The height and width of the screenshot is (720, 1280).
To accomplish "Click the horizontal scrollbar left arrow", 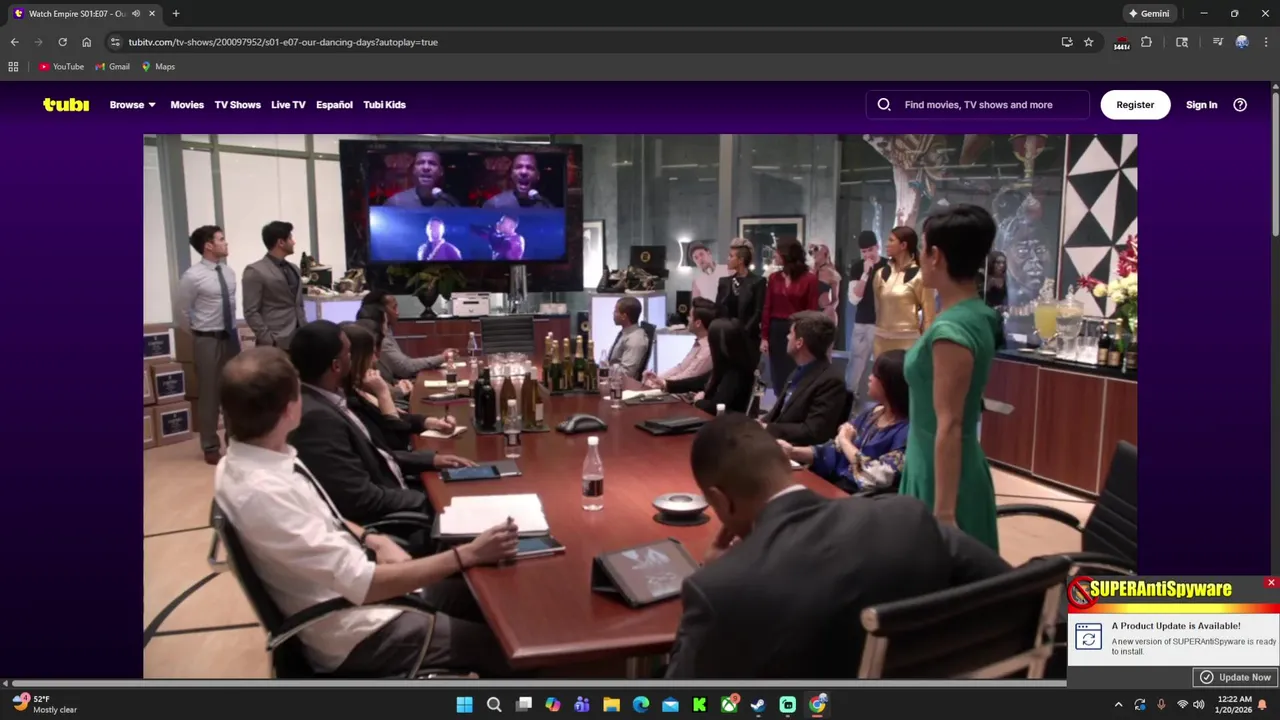I will [x=5, y=684].
